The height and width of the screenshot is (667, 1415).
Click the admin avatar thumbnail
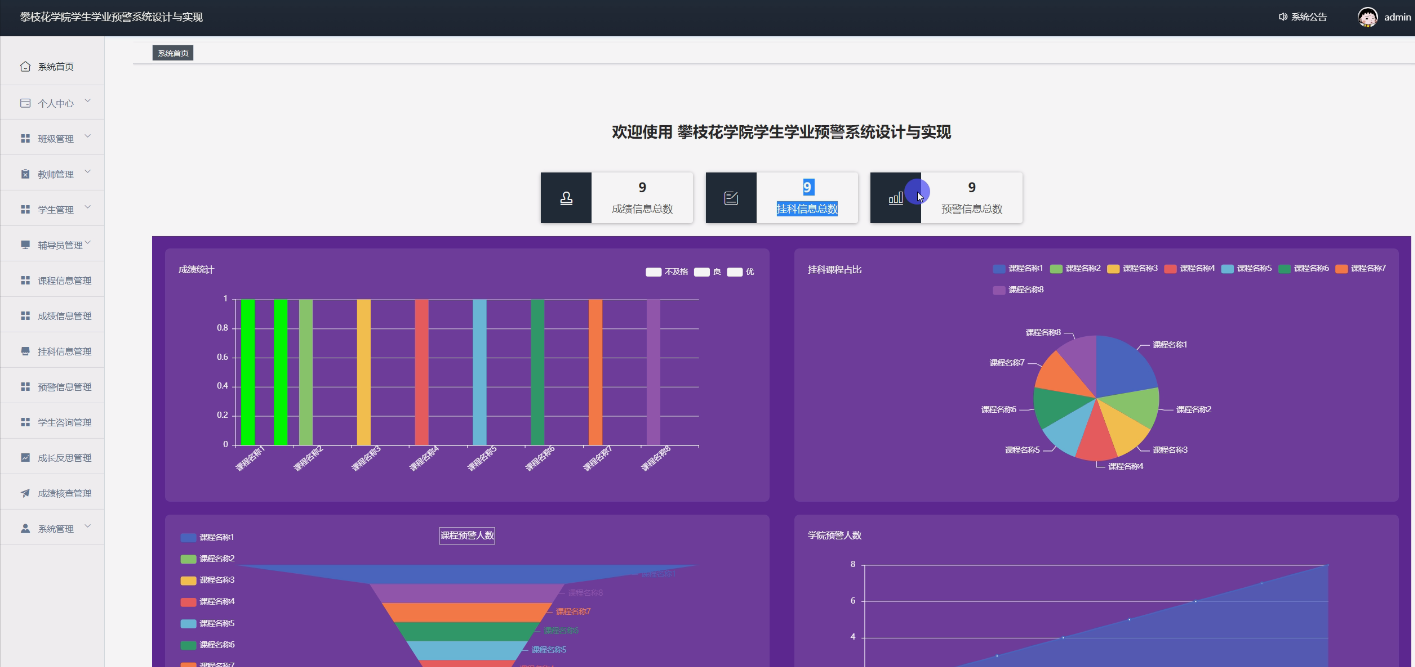click(1367, 16)
